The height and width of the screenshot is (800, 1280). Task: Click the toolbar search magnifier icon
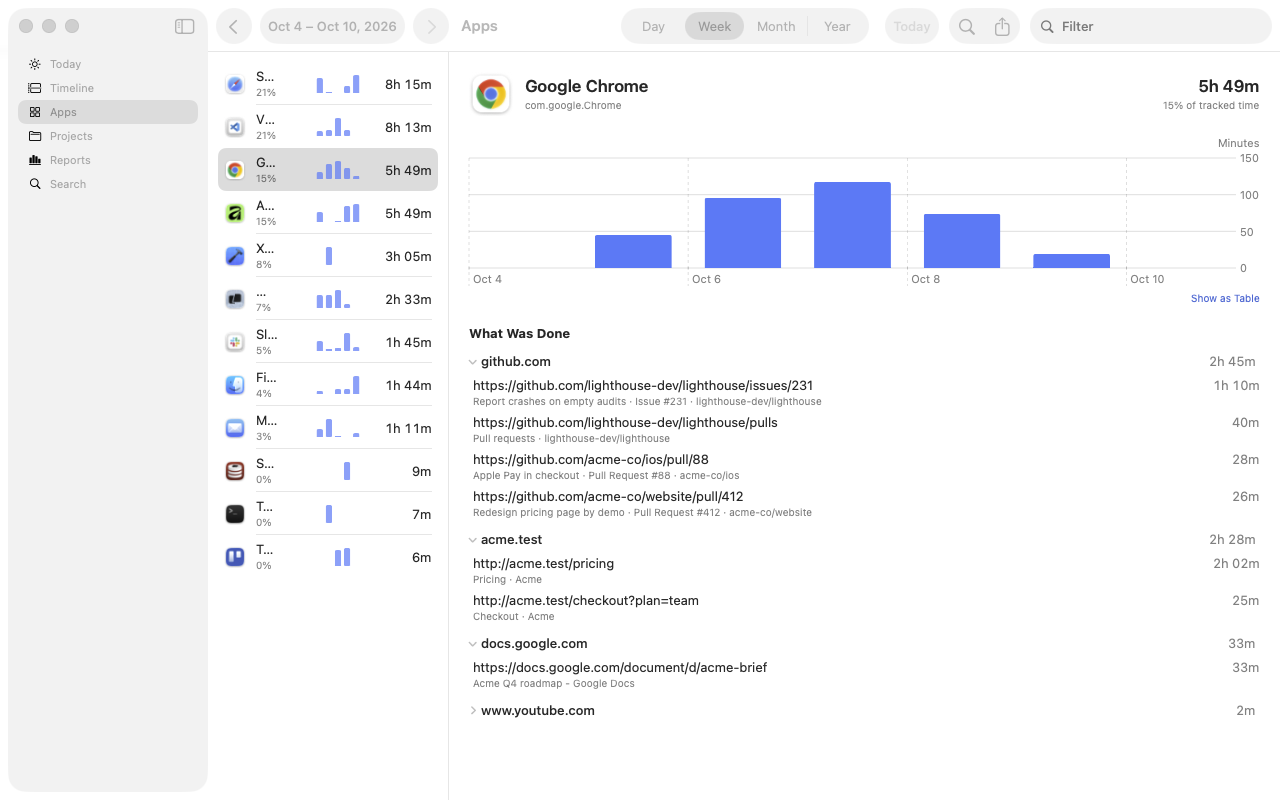(x=966, y=27)
